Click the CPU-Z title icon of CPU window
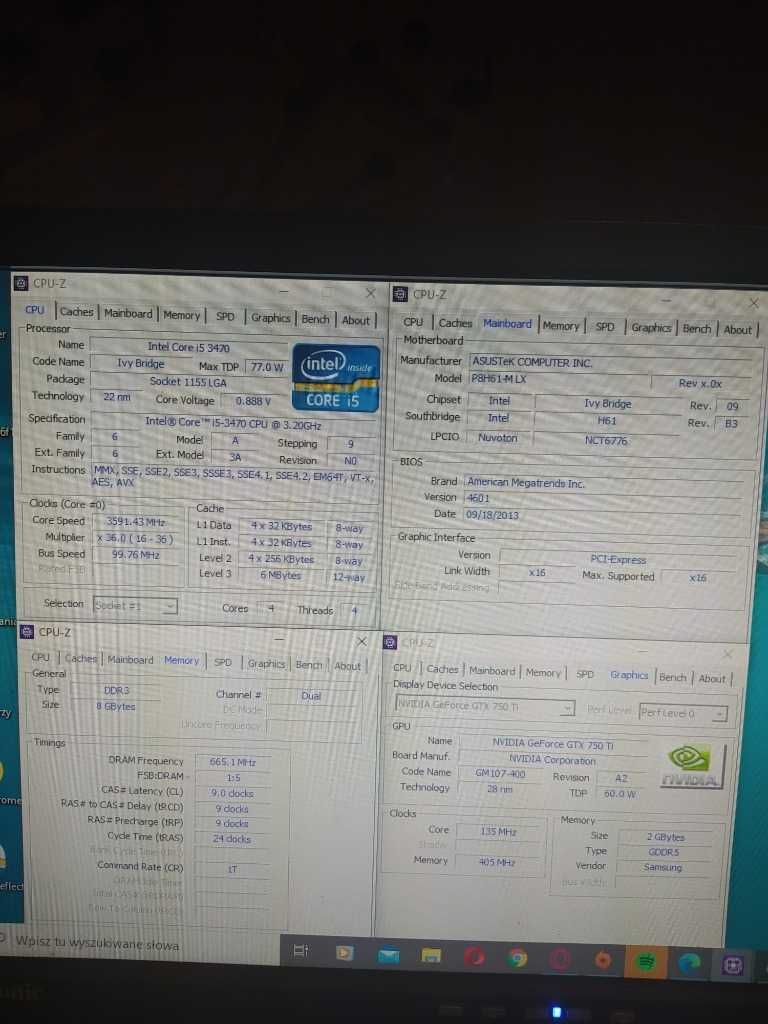768x1024 pixels. 21,283
